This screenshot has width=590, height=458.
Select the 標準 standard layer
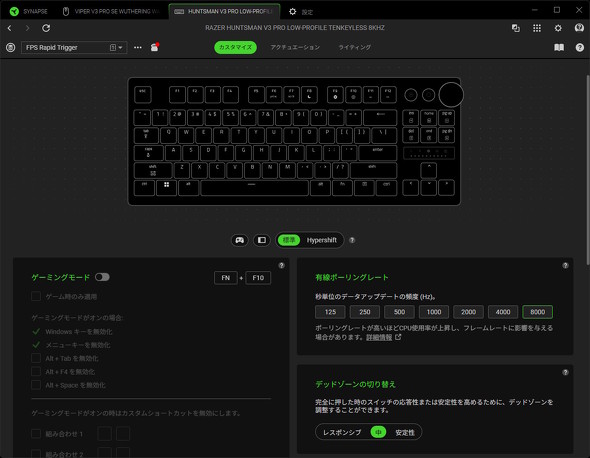(289, 240)
